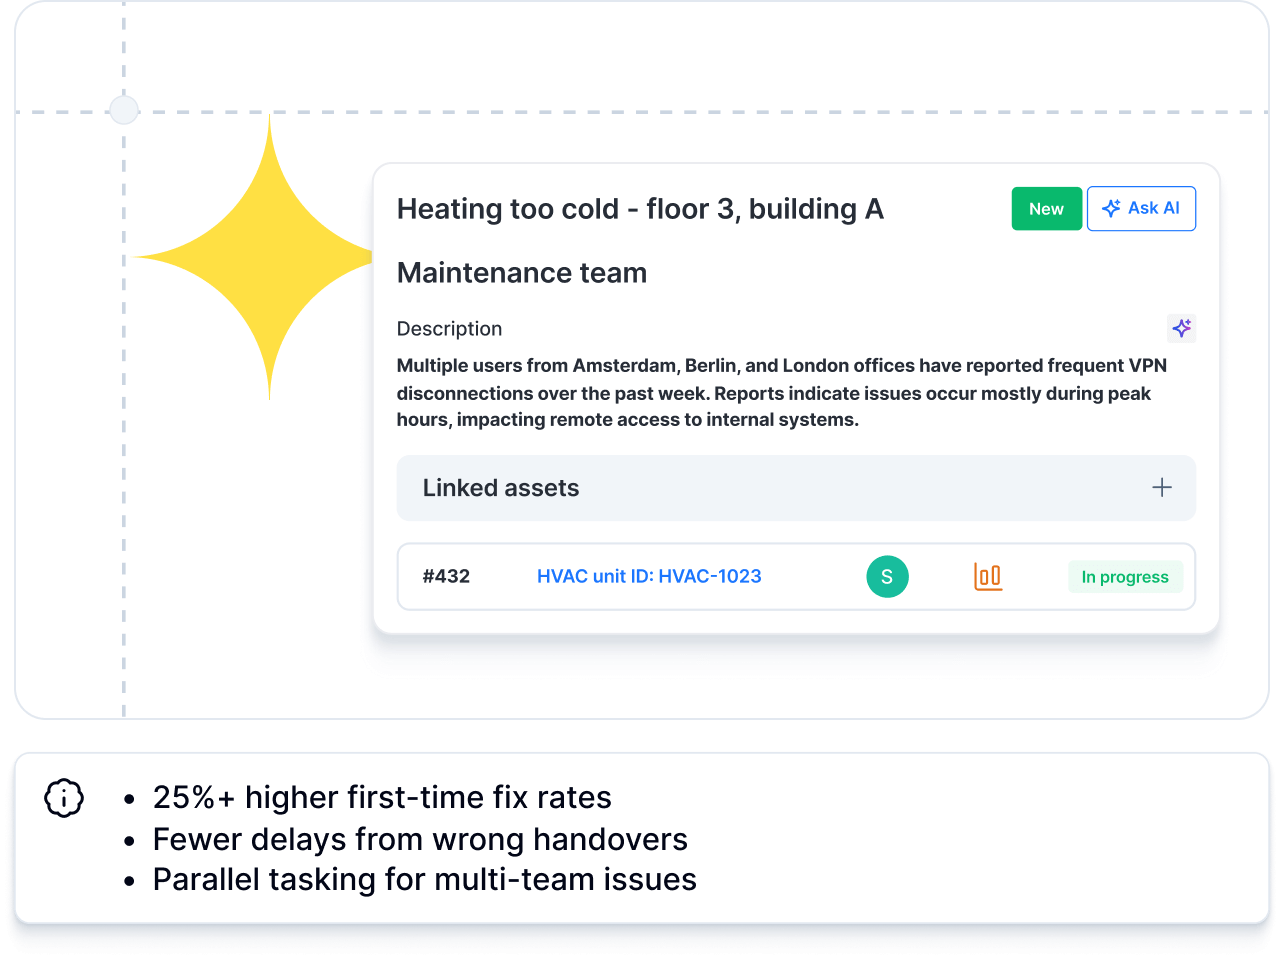Open the HVAC unit ID: HVAC-1023 link
Viewport: 1279px width, 963px height.
click(x=649, y=576)
